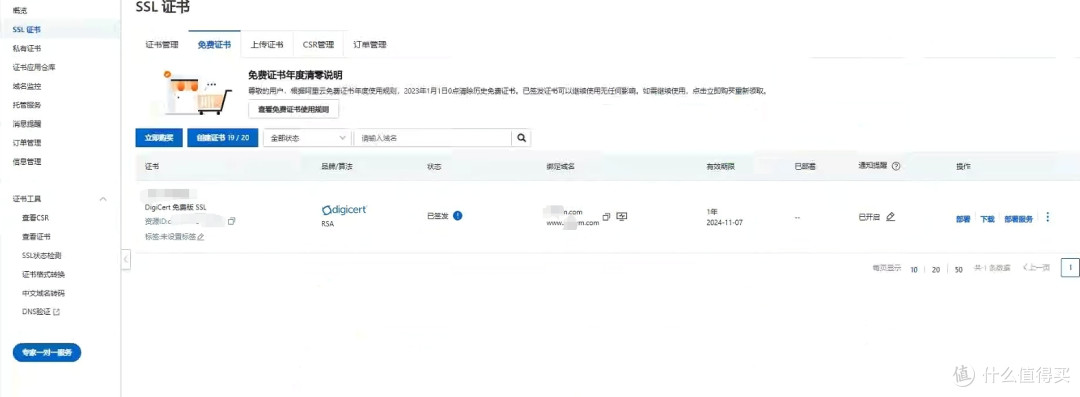Click page number 1 in pagination
Viewport: 1080px width, 397px height.
pyautogui.click(x=1070, y=267)
